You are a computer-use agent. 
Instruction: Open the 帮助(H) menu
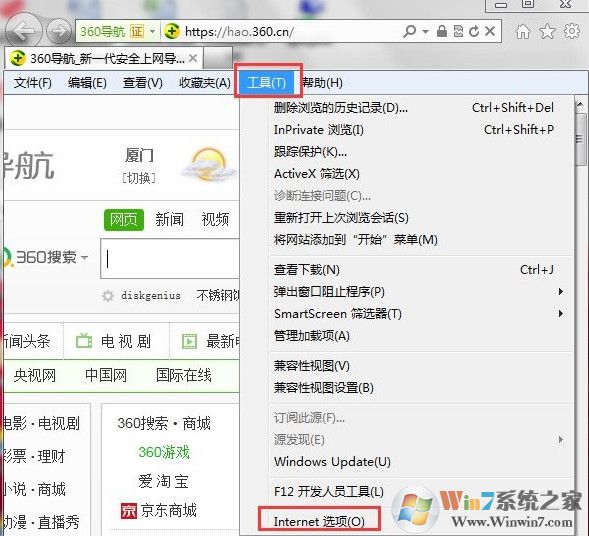[322, 83]
